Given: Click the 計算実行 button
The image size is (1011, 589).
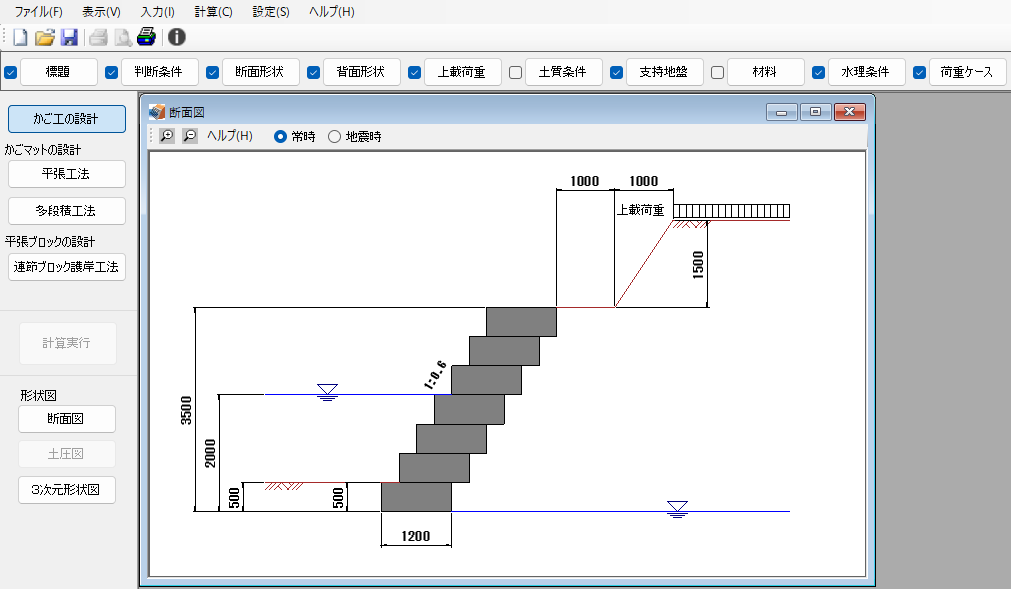Looking at the screenshot, I should (67, 343).
